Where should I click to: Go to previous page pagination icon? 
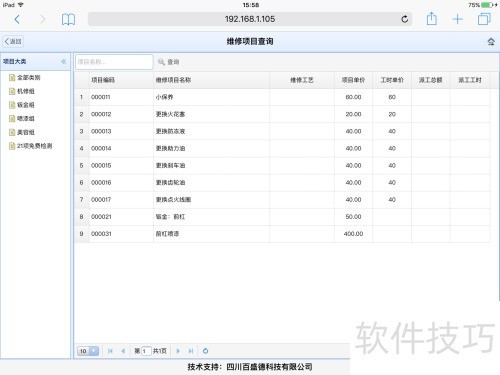click(x=123, y=351)
